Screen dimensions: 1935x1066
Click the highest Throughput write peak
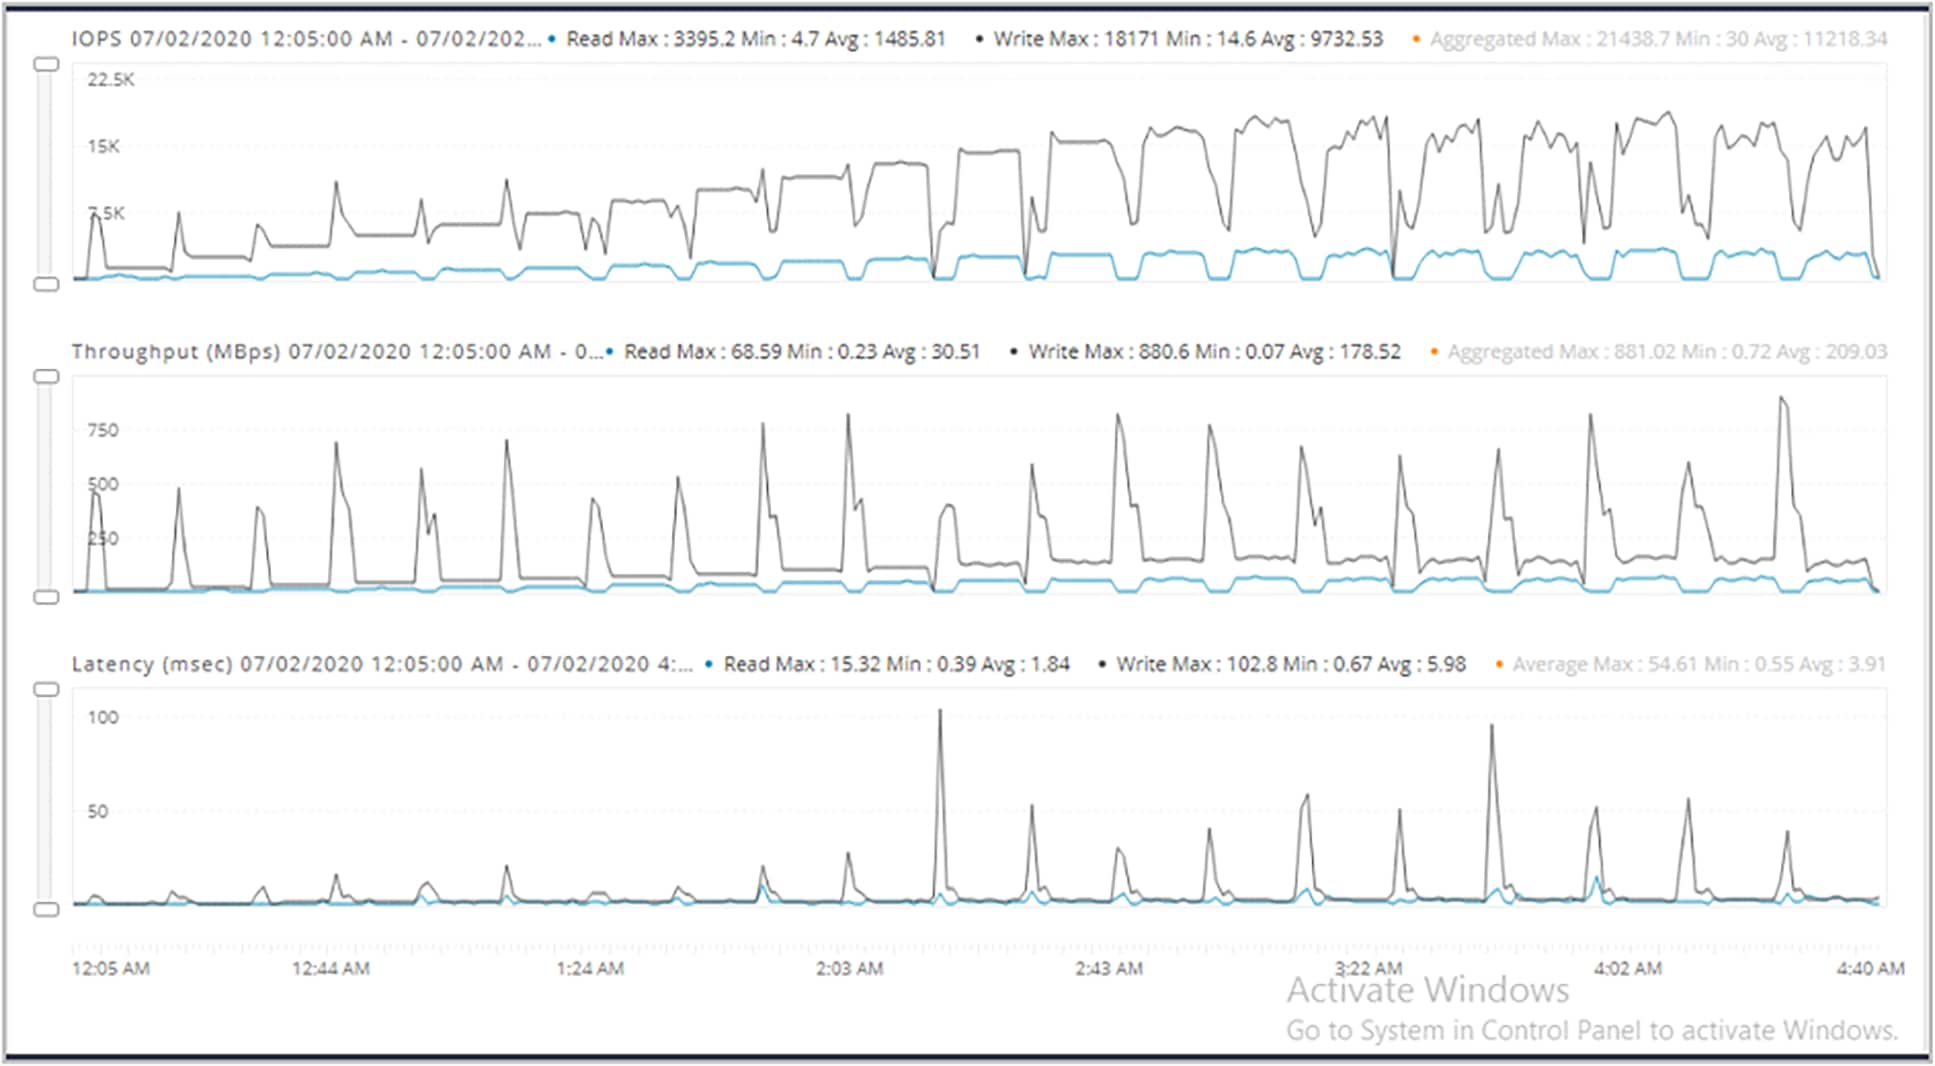1783,400
